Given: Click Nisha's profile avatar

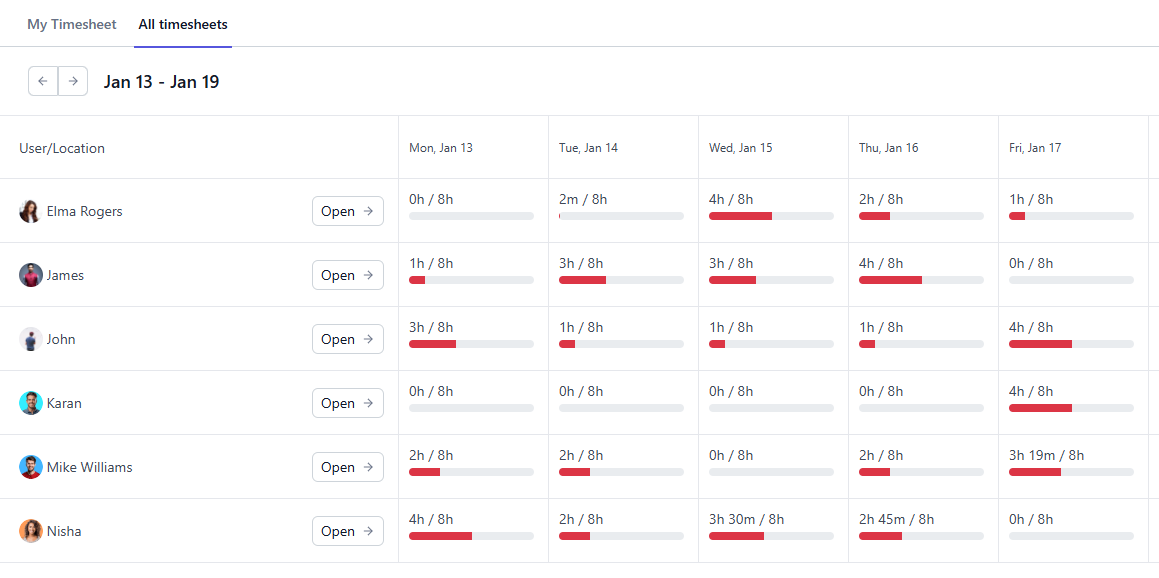Looking at the screenshot, I should pyautogui.click(x=30, y=531).
